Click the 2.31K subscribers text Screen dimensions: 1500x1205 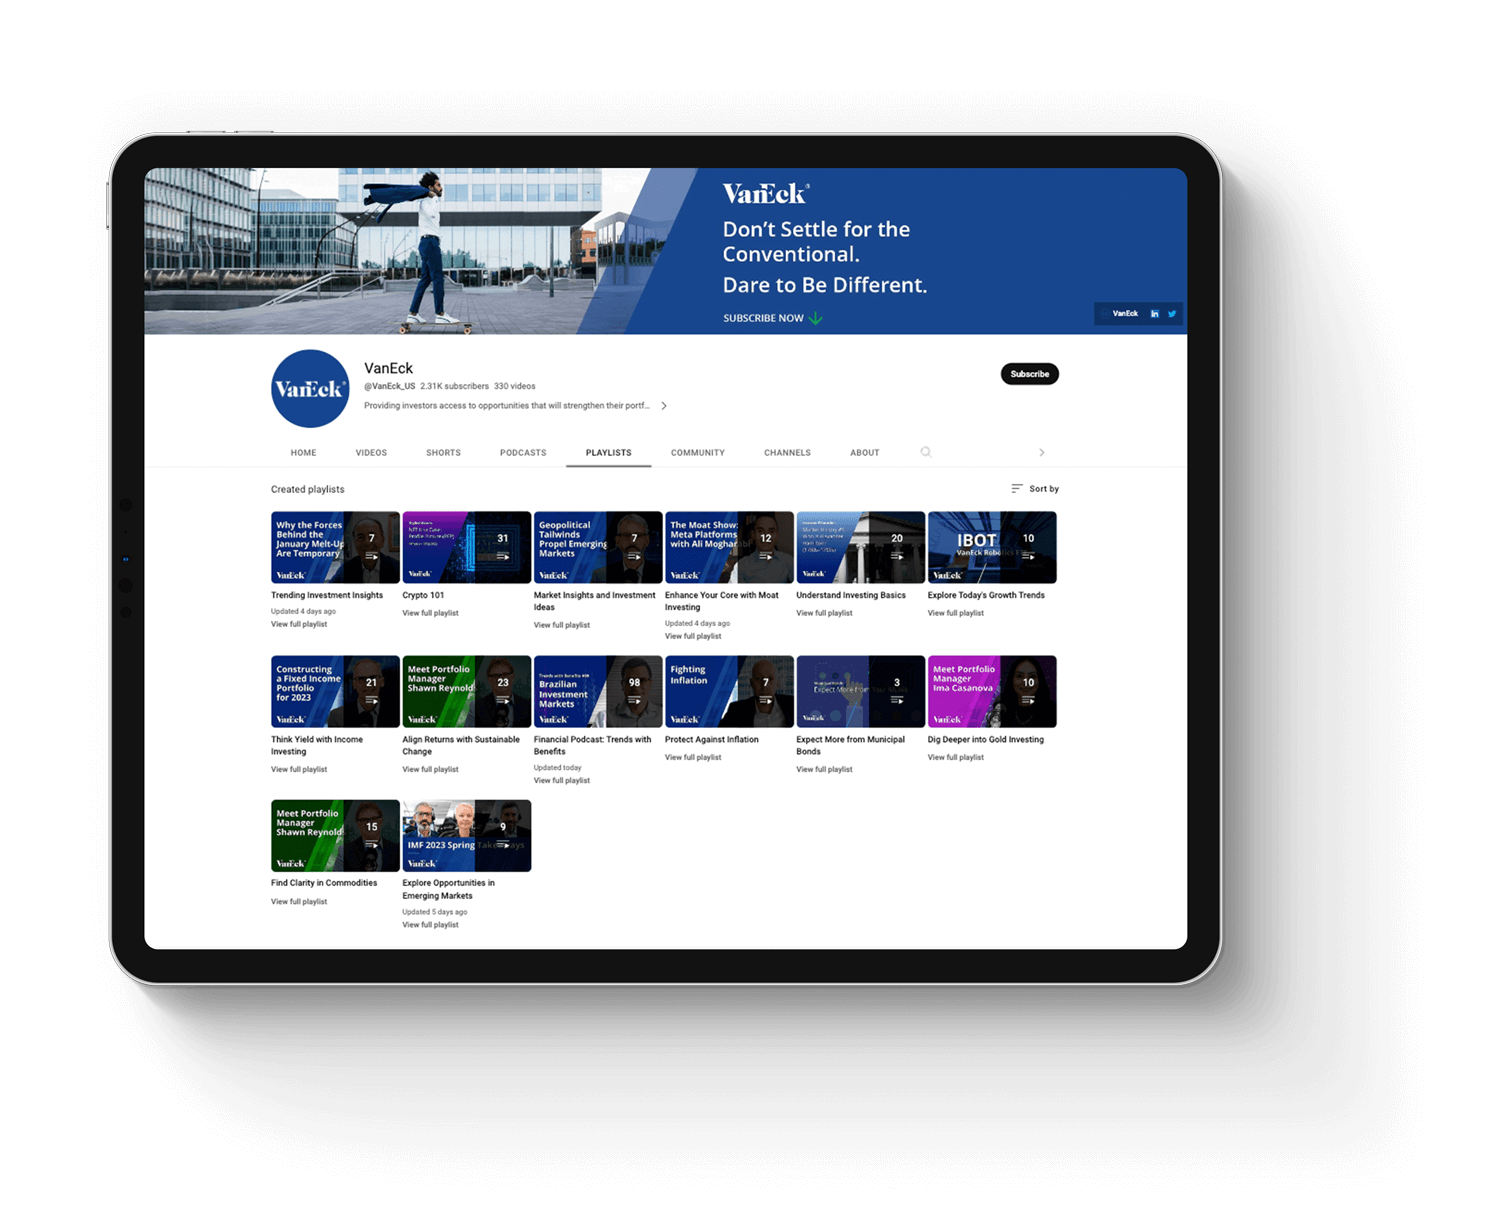coord(454,386)
